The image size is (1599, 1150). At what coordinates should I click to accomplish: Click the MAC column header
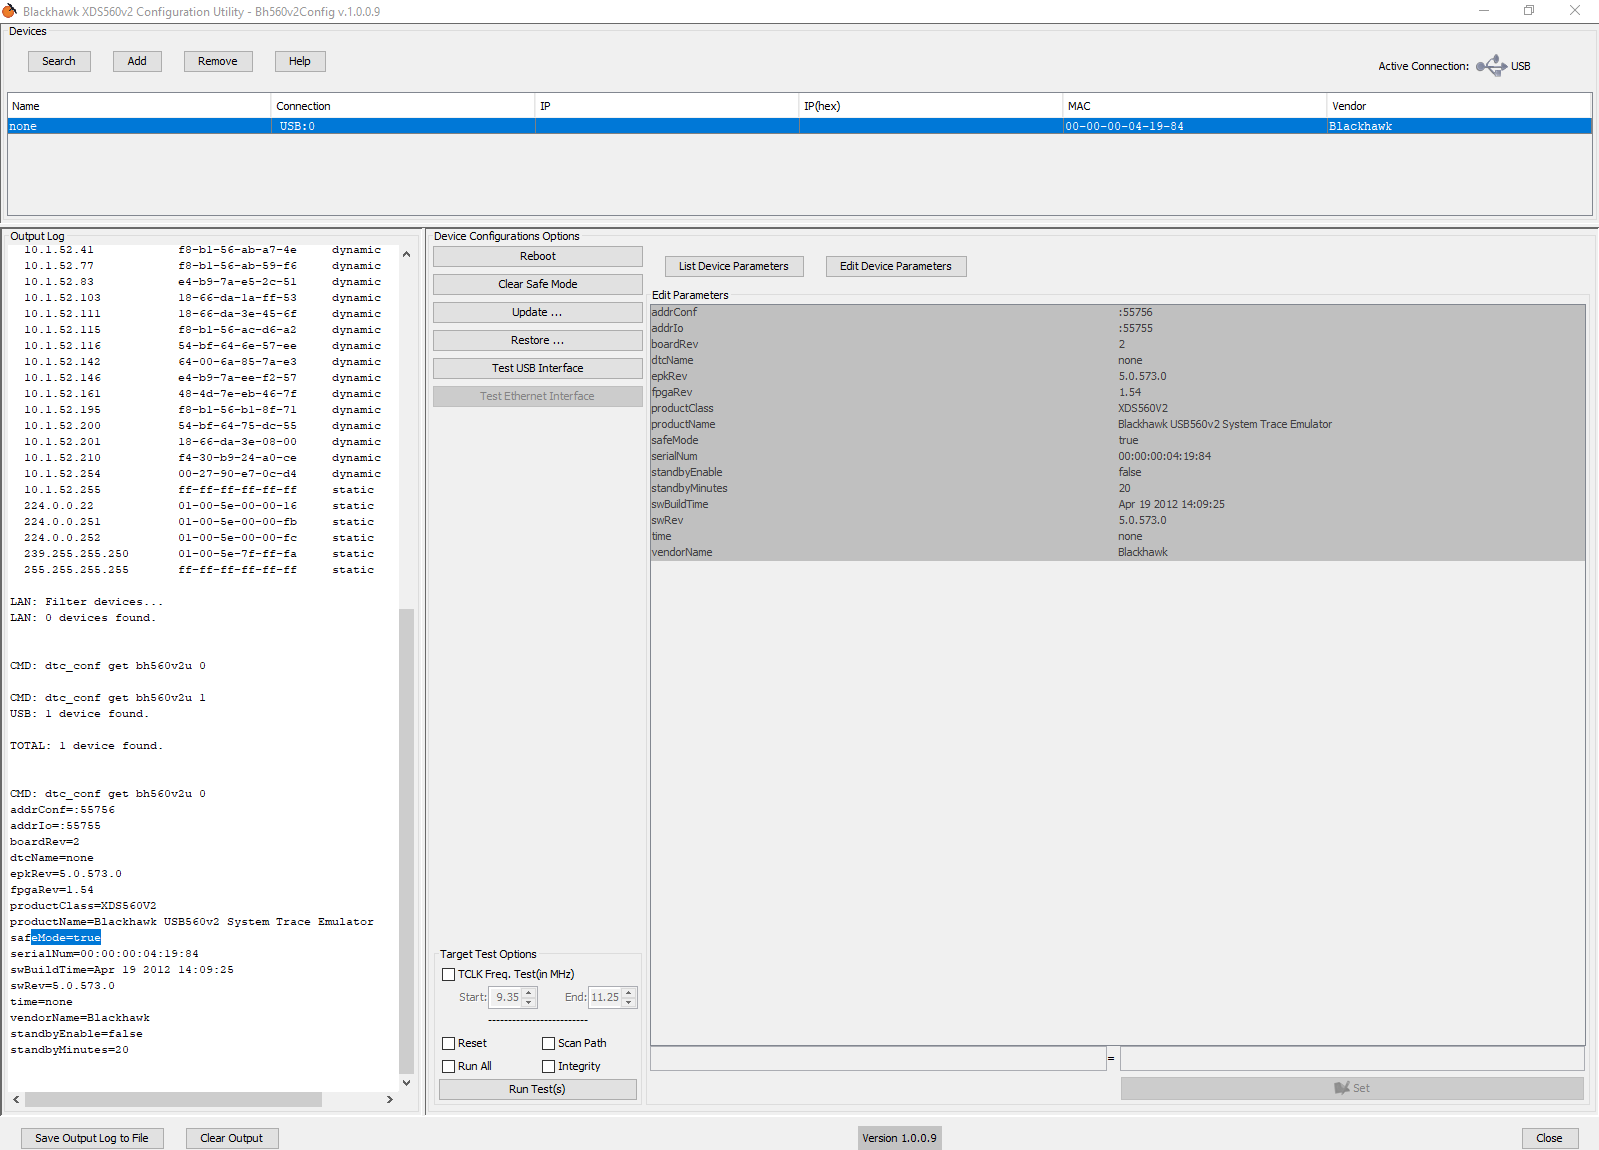(1195, 106)
